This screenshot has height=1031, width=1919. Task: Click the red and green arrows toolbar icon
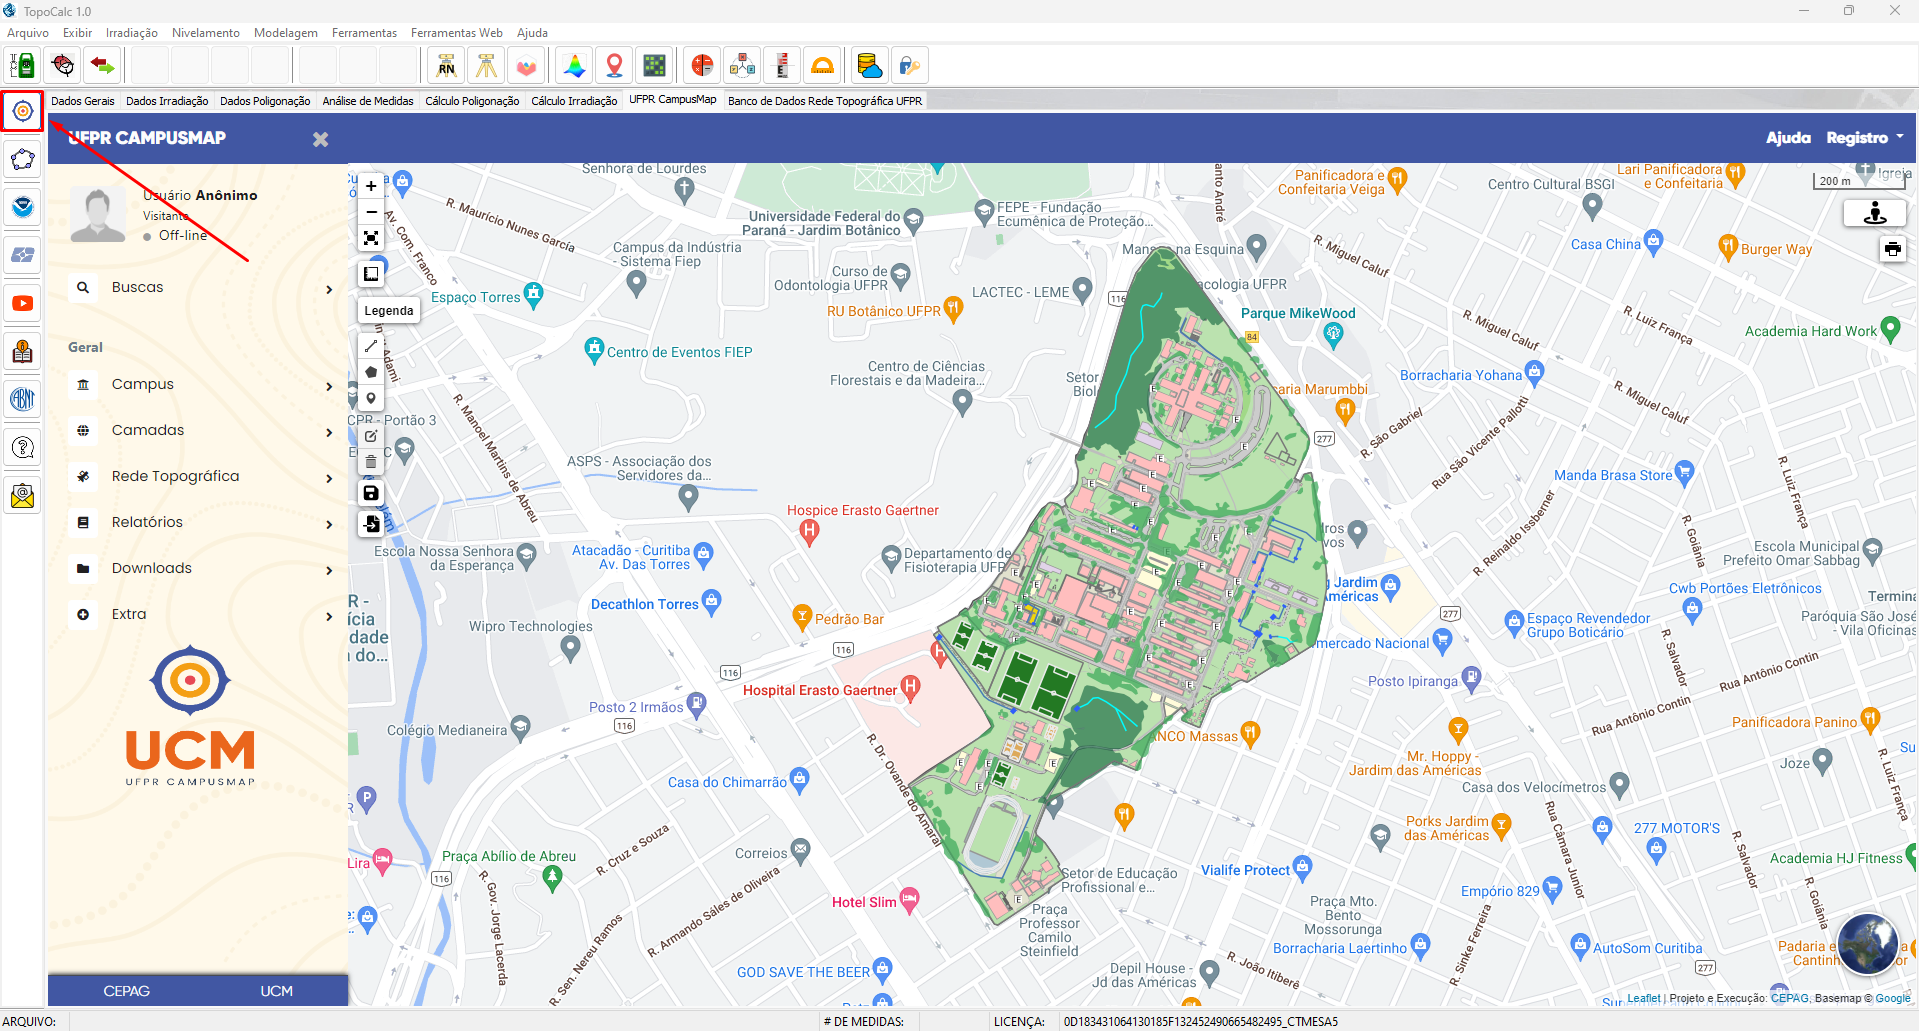[102, 66]
